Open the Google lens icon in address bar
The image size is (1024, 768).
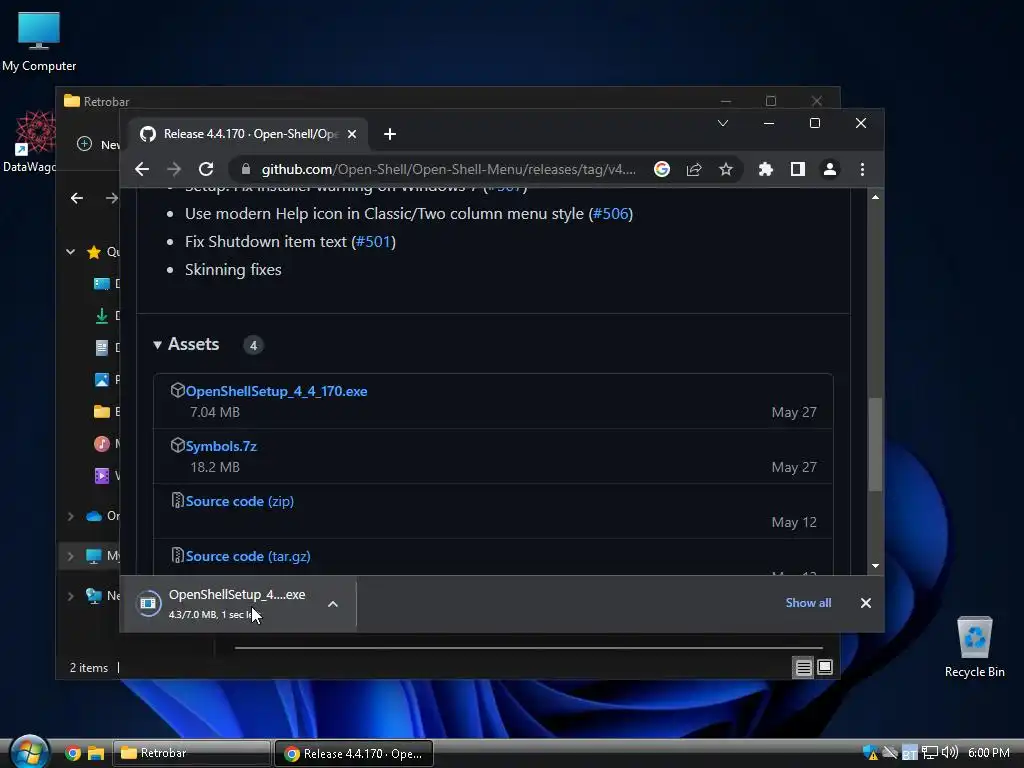[662, 169]
